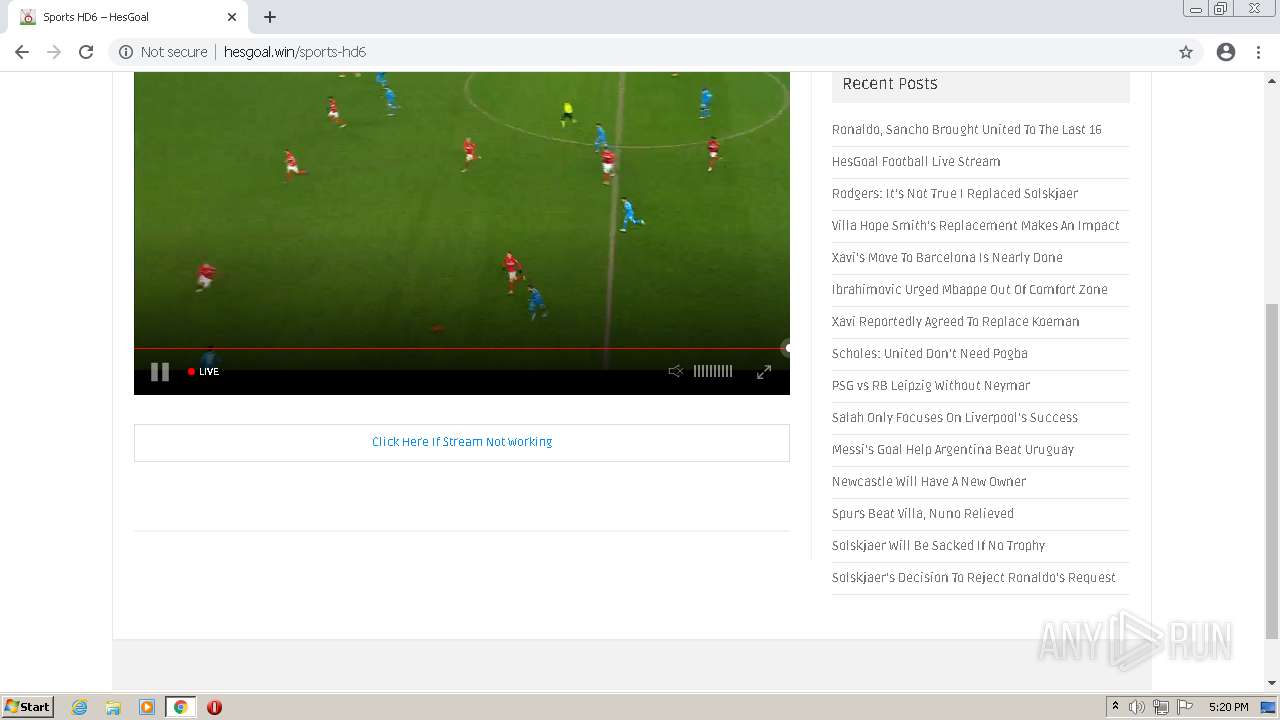The image size is (1280, 720).
Task: Open Salah Only Focuses On Liverpool's Success
Action: point(954,418)
